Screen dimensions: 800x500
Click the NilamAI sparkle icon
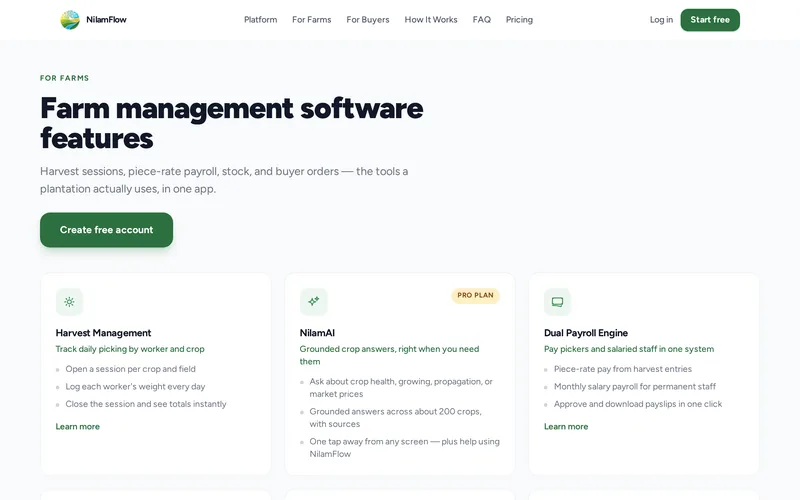(313, 302)
